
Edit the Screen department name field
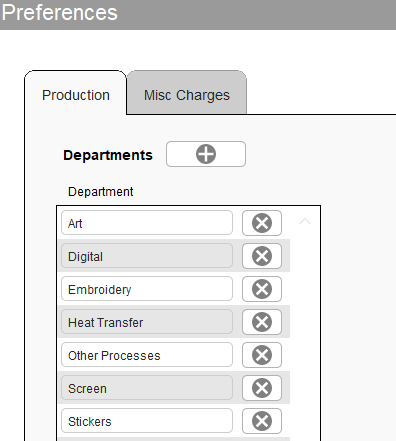pos(147,388)
